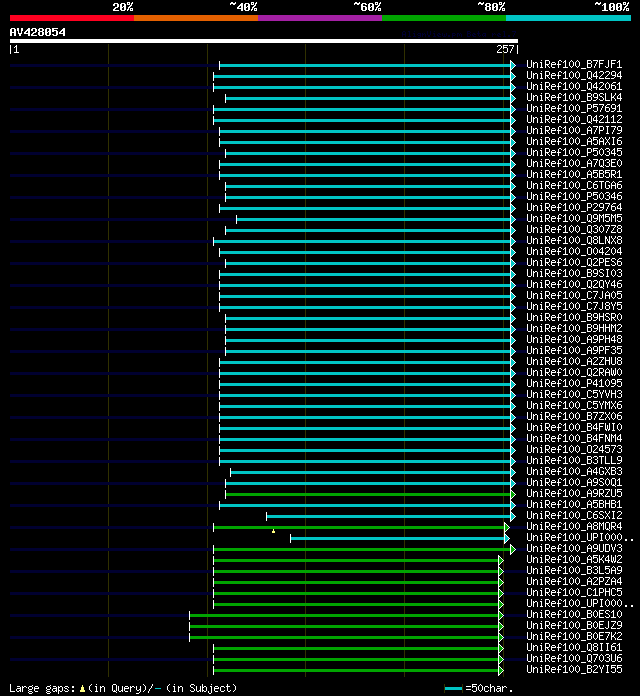Select the UniRef100_B9SI03 label
This screenshot has height=696, width=640.
(x=574, y=273)
